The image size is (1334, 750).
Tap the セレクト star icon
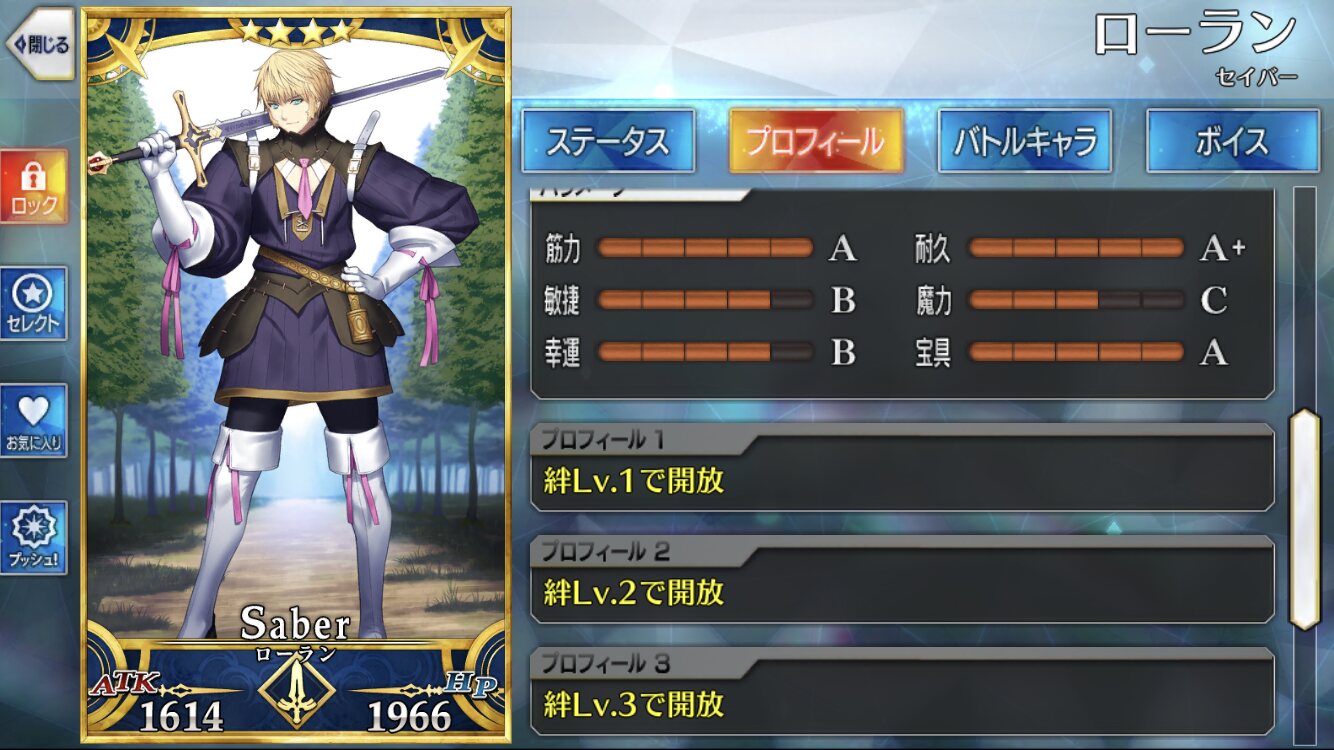pos(34,304)
